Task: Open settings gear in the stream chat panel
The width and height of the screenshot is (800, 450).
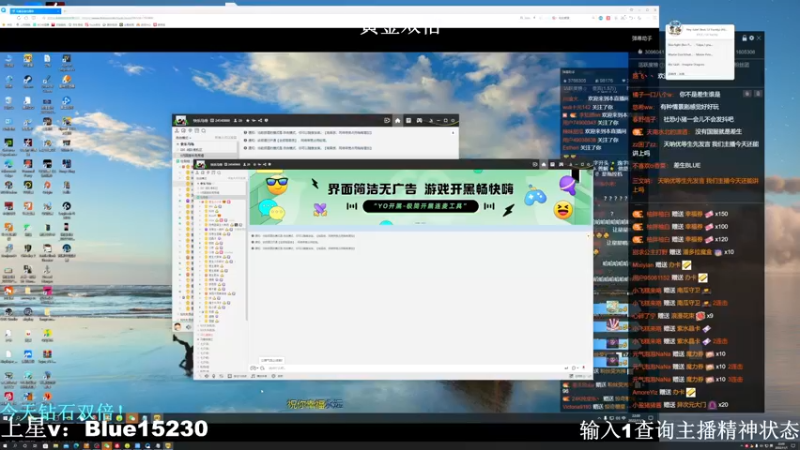Action: pos(752,38)
